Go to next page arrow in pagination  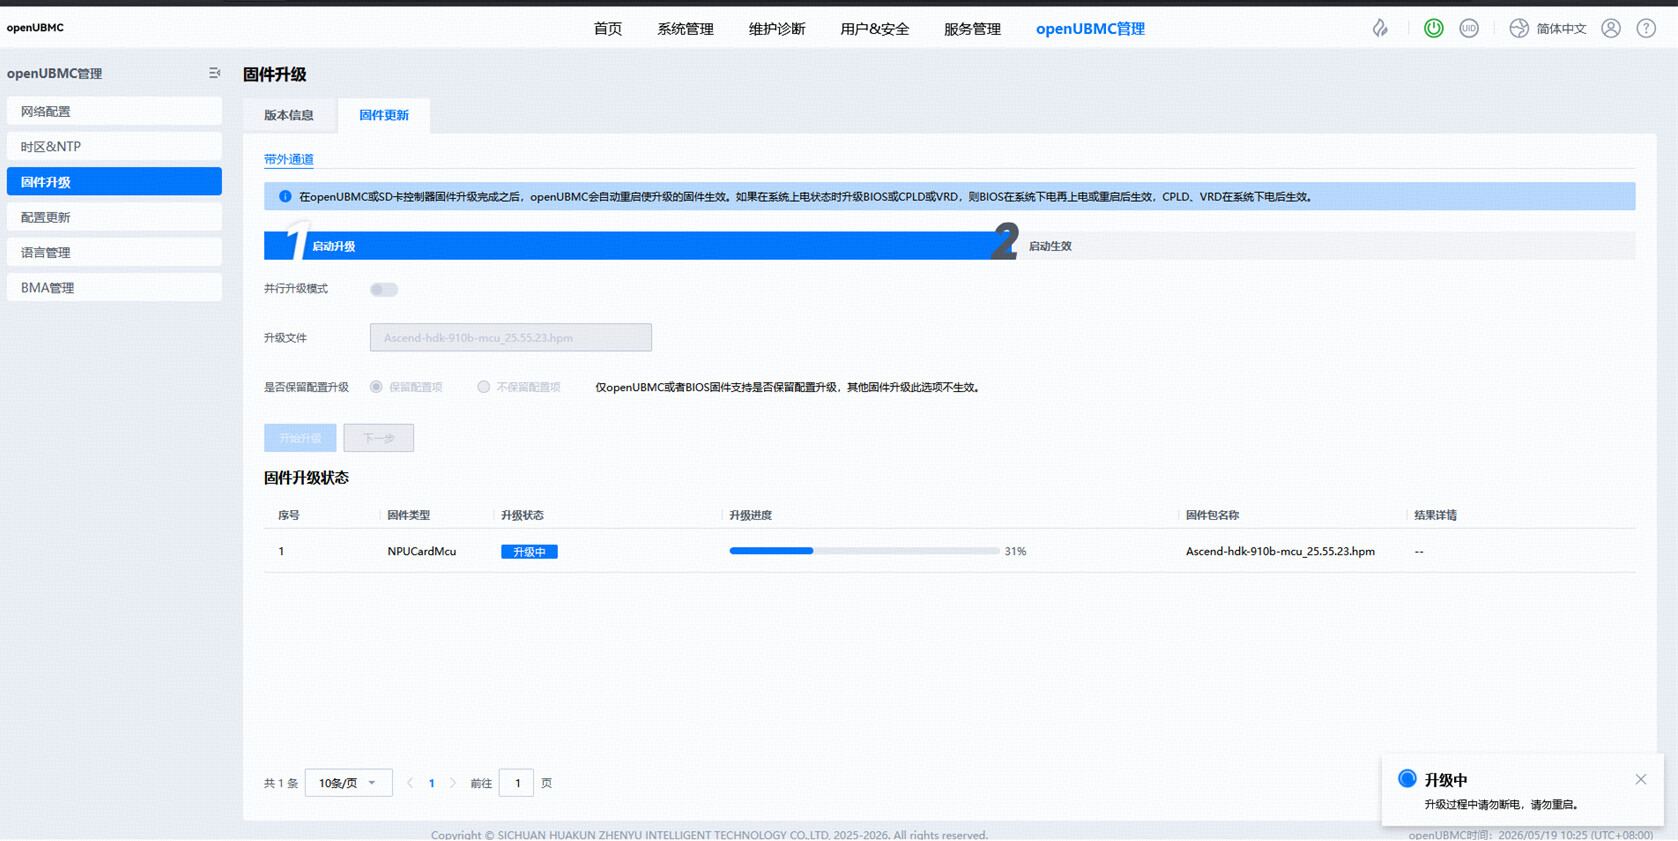(453, 783)
